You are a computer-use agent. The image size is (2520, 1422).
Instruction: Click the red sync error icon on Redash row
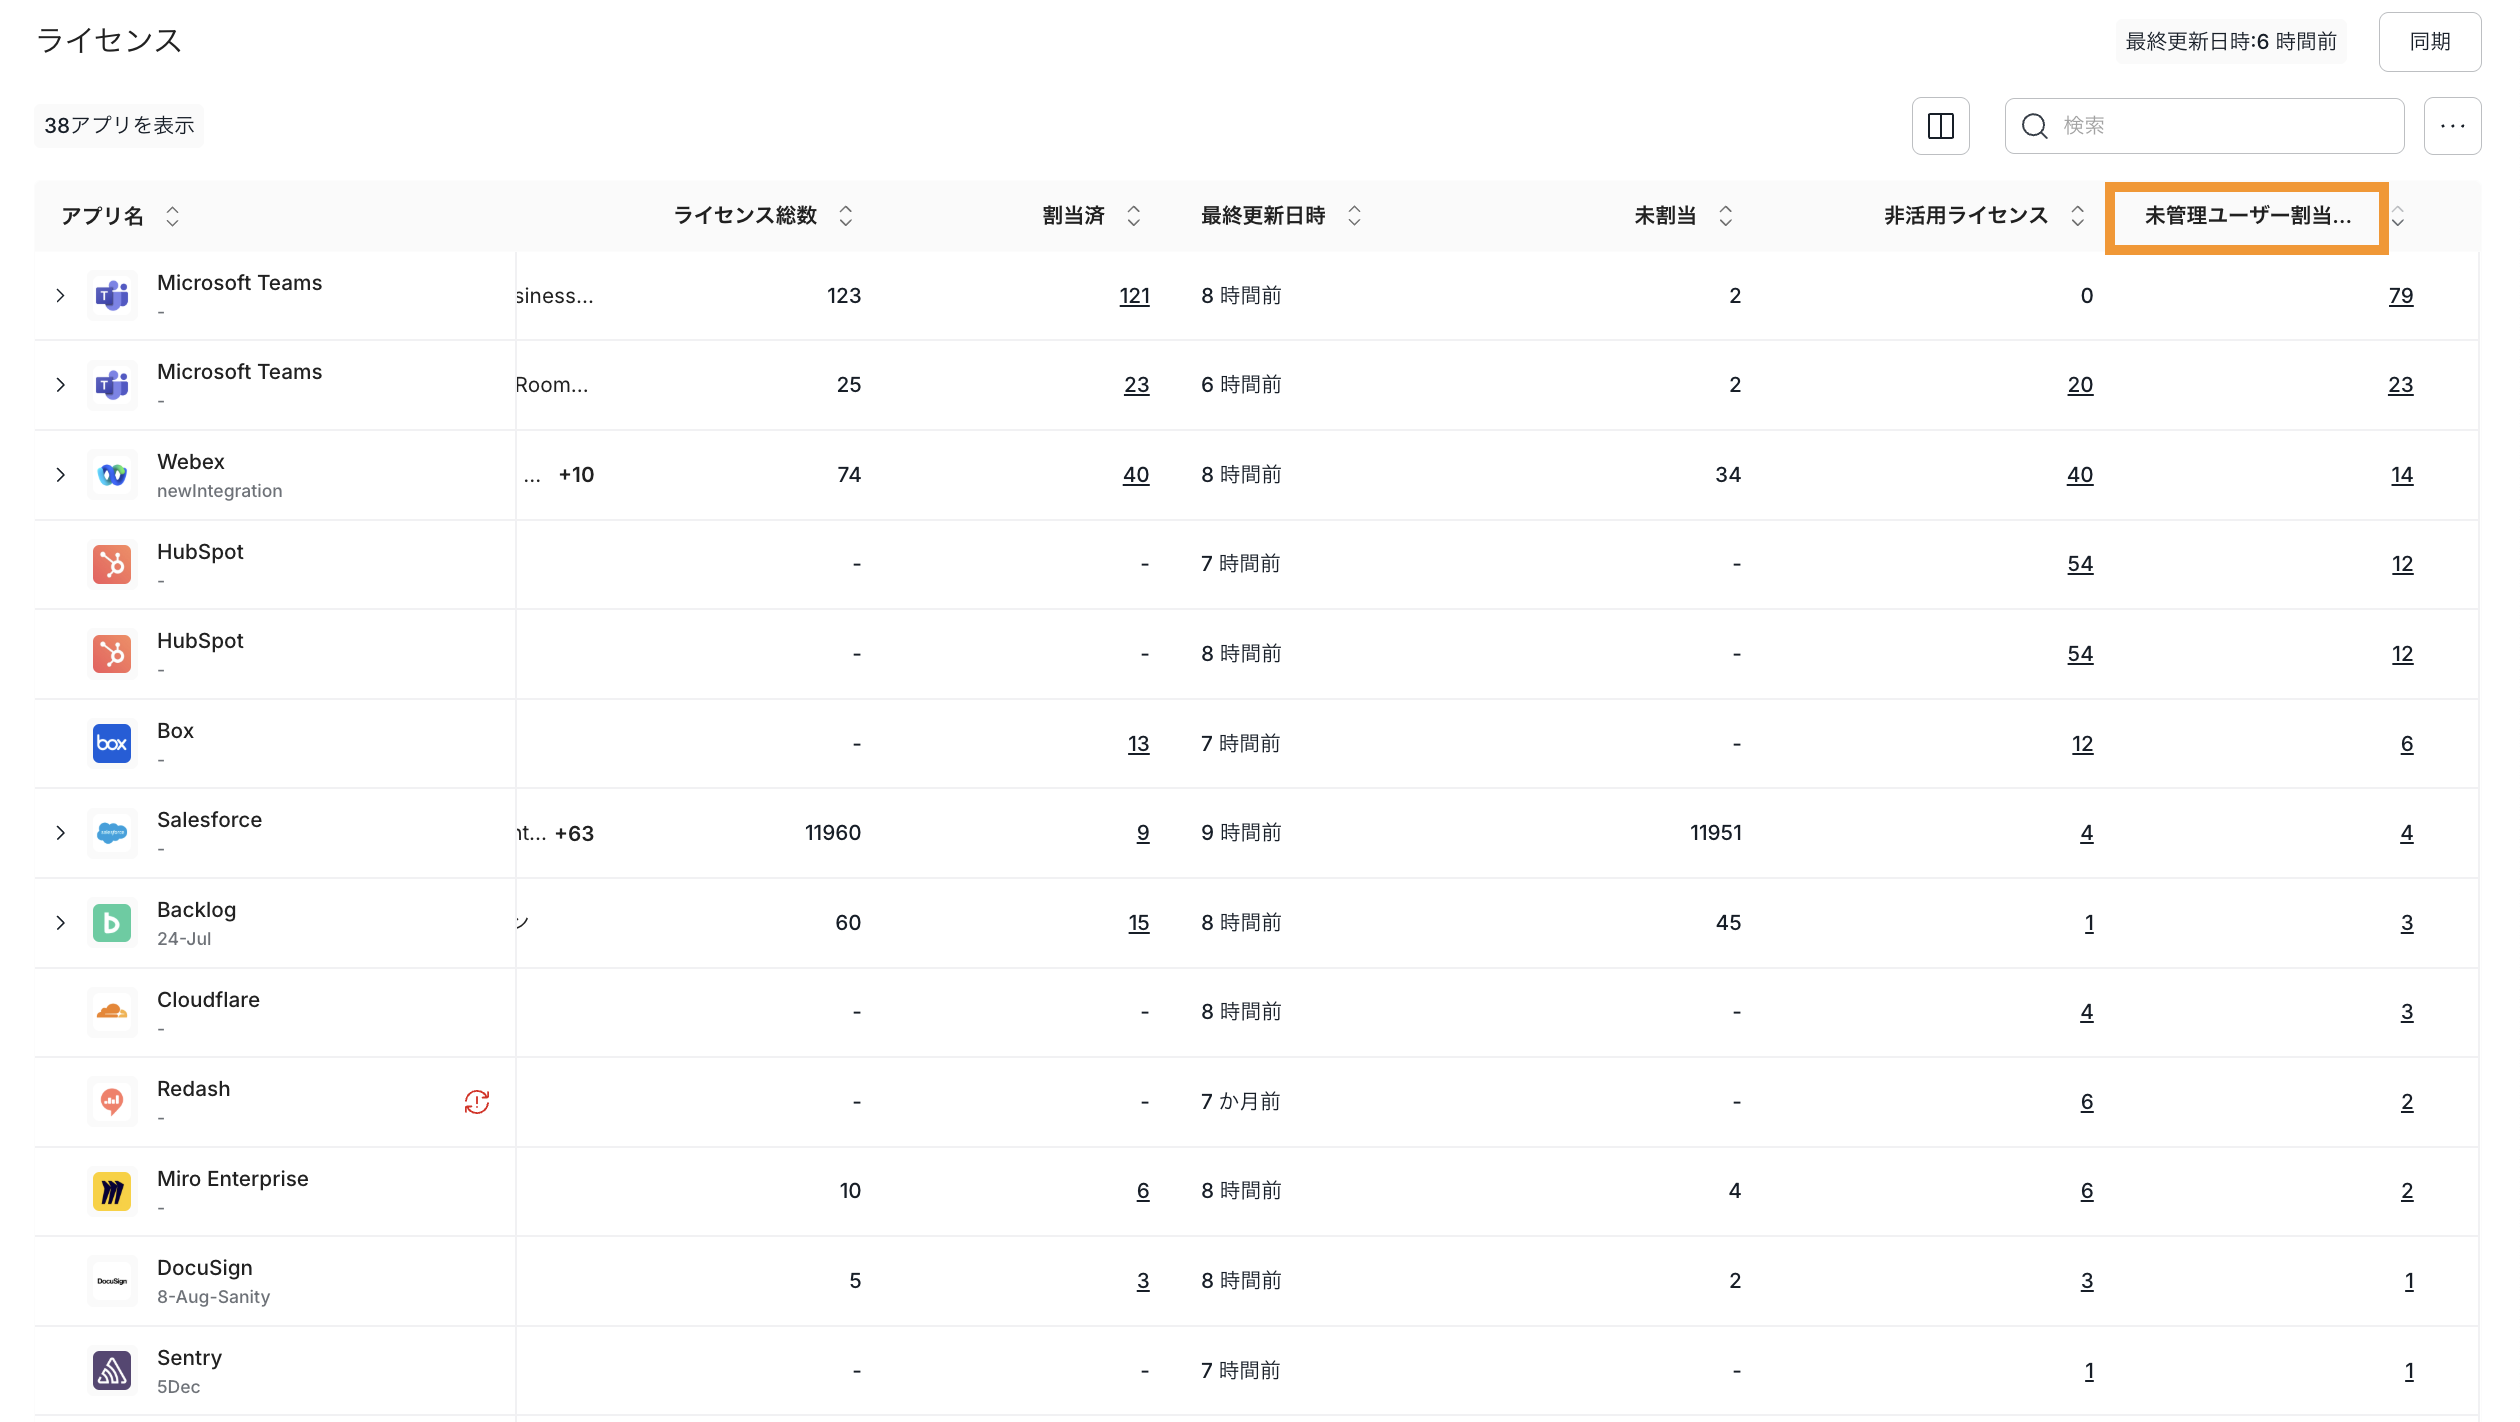point(477,1101)
